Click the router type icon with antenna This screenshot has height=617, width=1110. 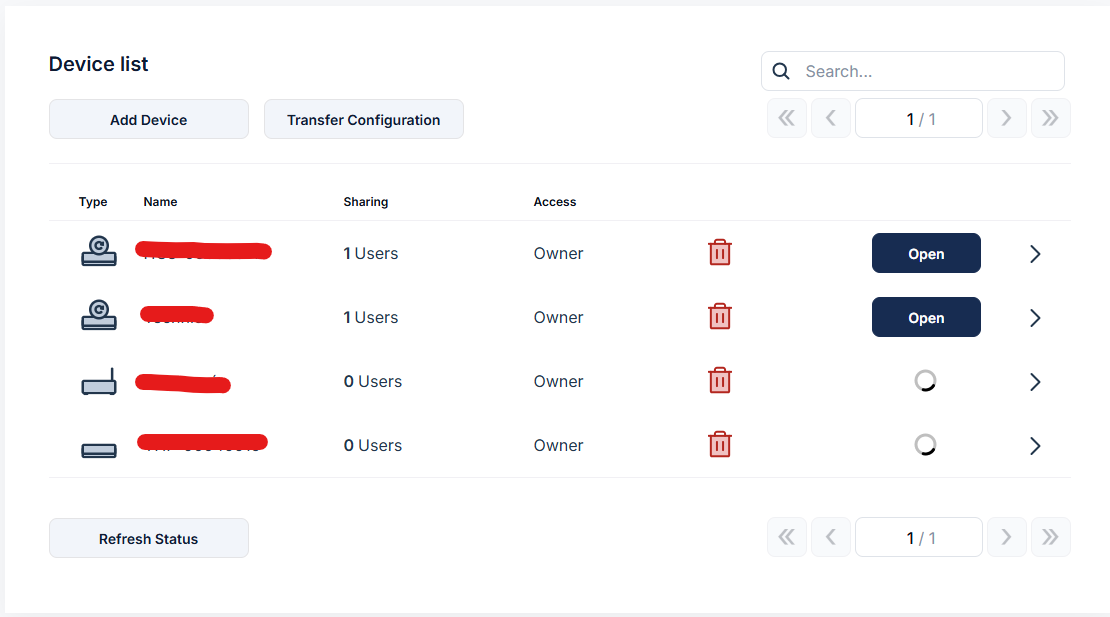pos(99,381)
